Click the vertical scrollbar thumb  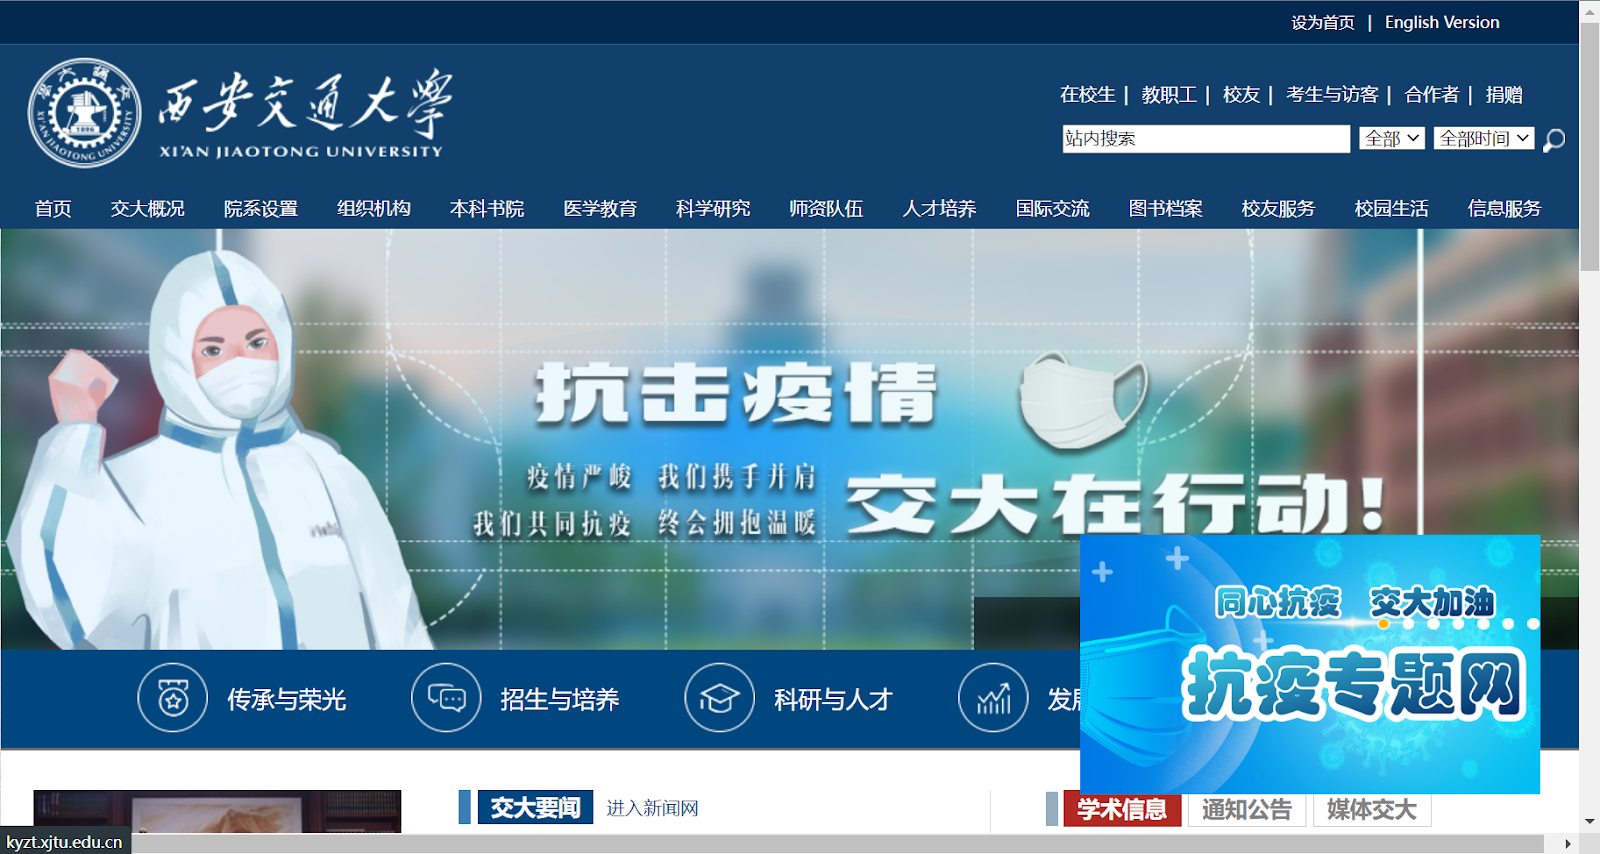[1590, 146]
